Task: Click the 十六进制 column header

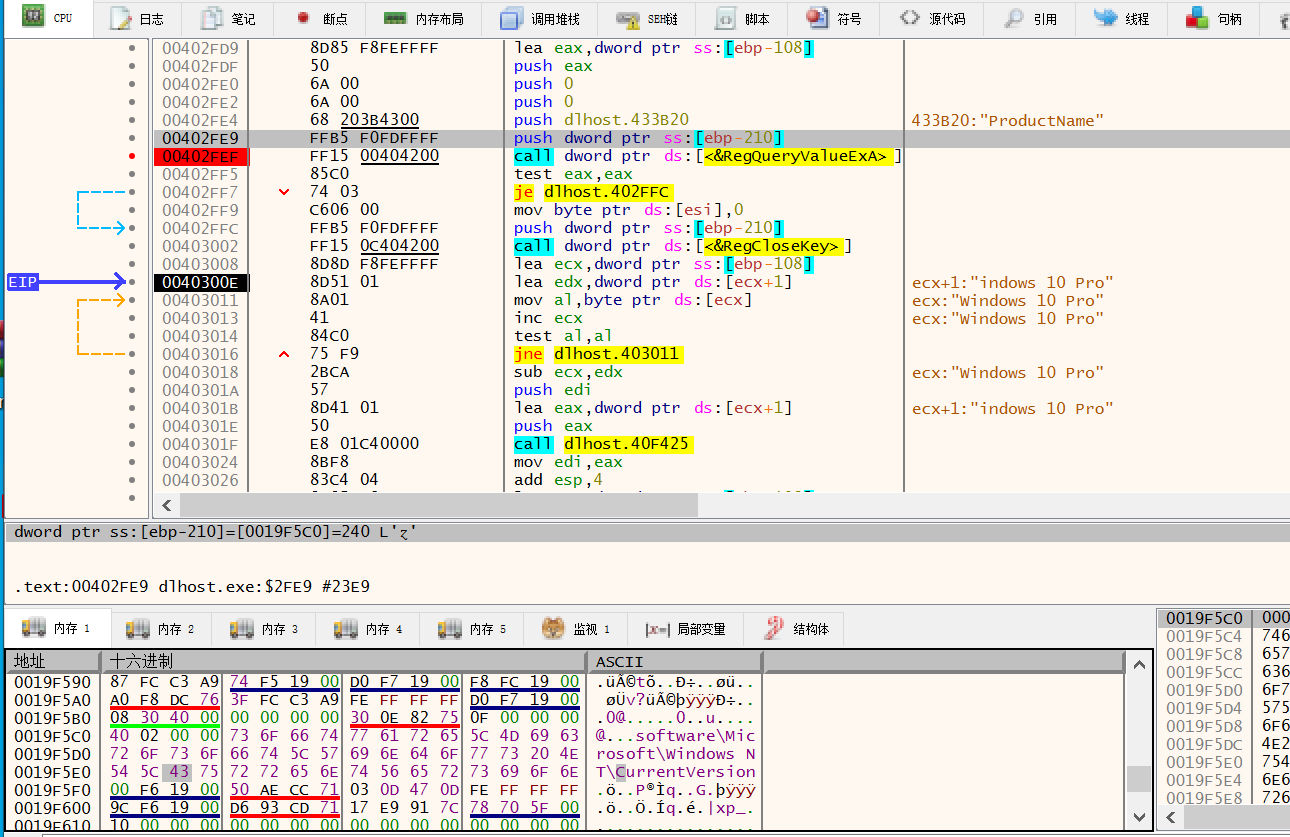Action: (344, 661)
